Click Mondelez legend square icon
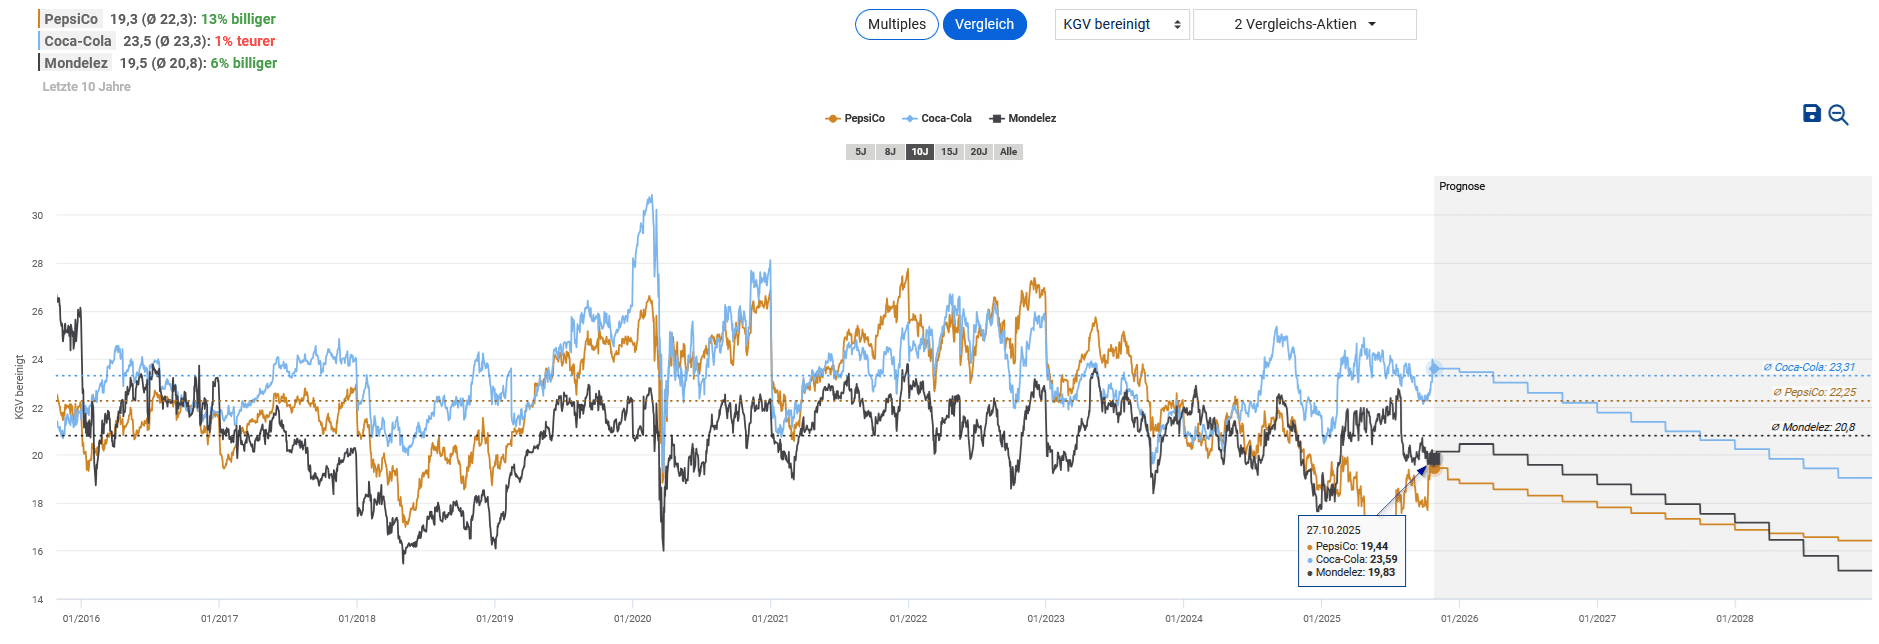The image size is (1879, 644). (x=996, y=119)
